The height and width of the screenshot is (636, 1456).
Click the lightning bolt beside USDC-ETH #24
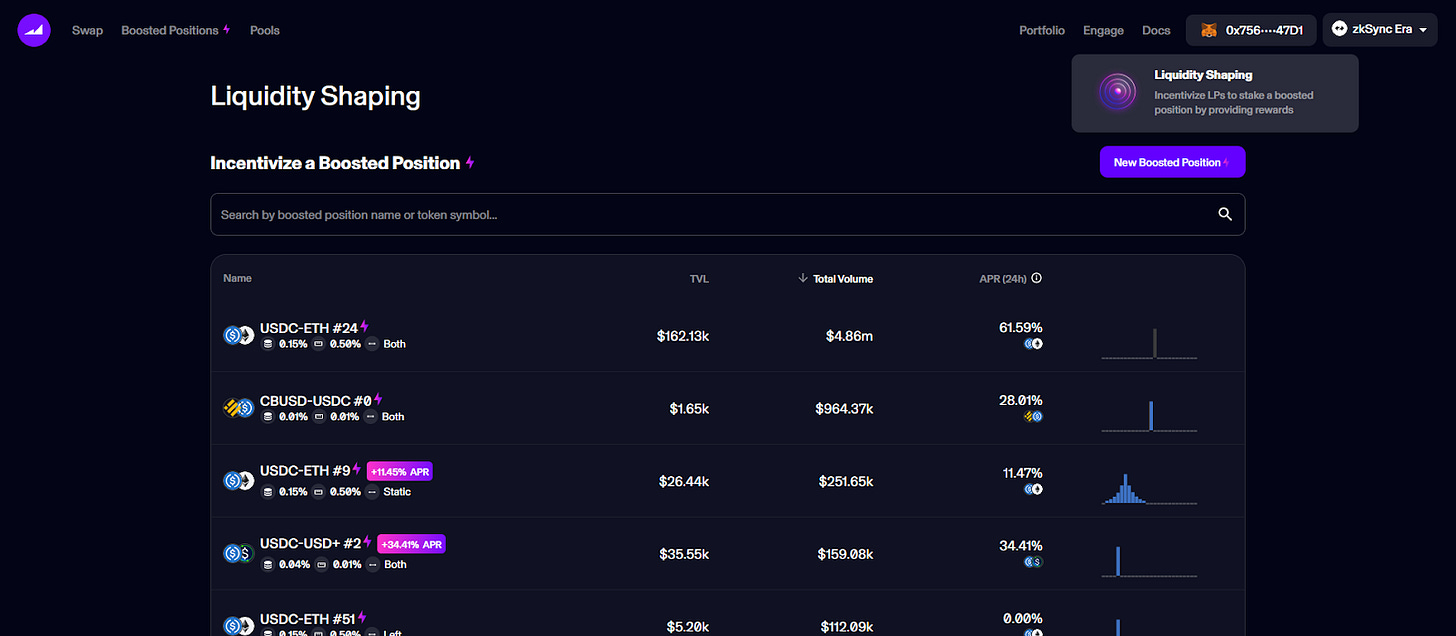click(x=365, y=327)
